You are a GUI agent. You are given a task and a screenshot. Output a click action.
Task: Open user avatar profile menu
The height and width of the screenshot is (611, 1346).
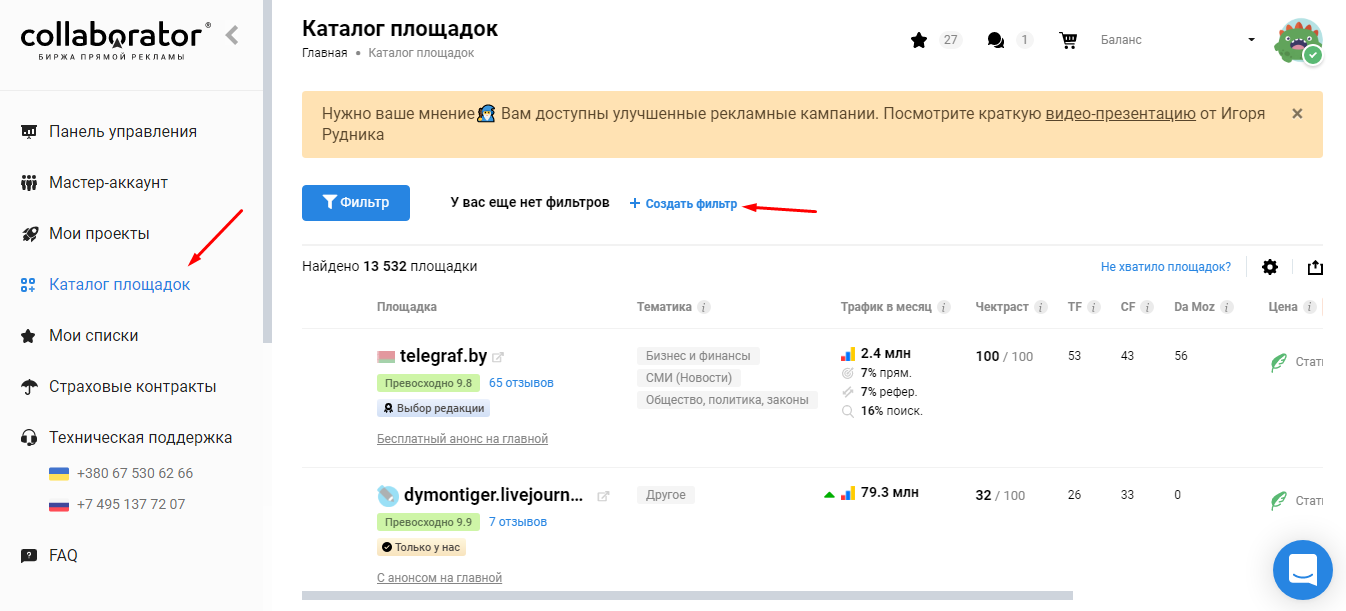[x=1298, y=41]
